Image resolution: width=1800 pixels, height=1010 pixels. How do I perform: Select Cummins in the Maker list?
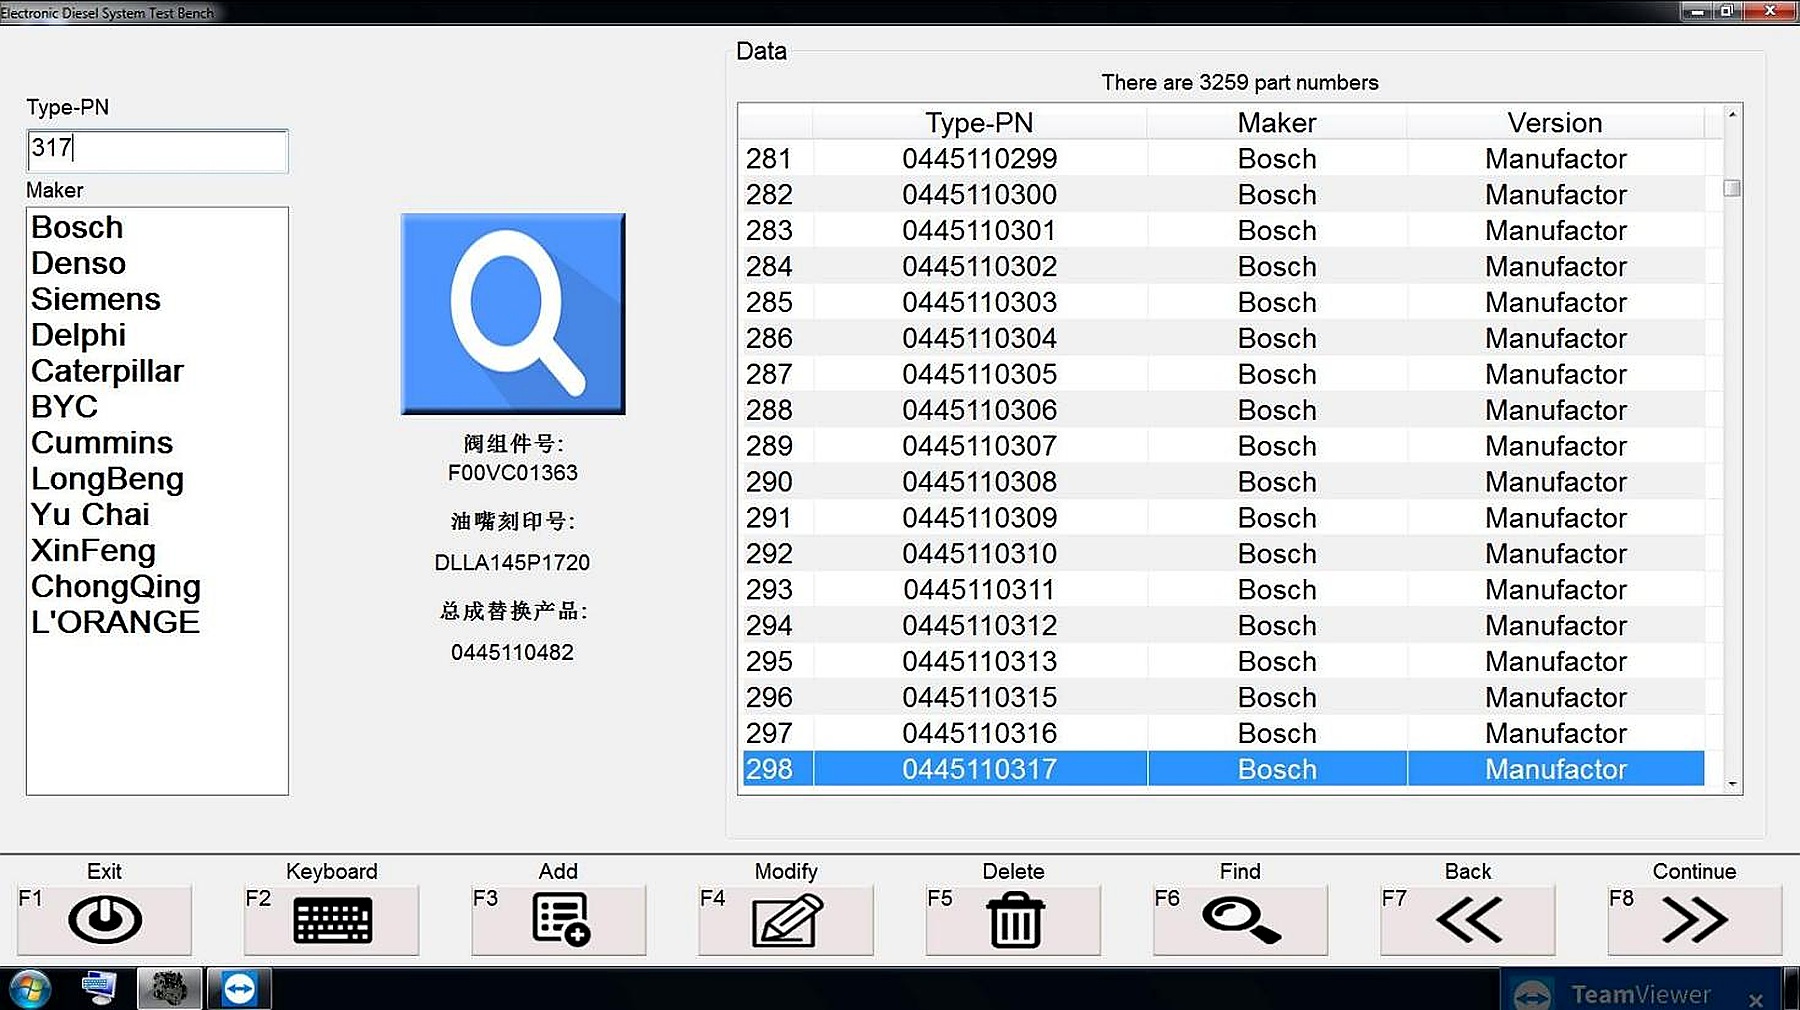point(101,443)
